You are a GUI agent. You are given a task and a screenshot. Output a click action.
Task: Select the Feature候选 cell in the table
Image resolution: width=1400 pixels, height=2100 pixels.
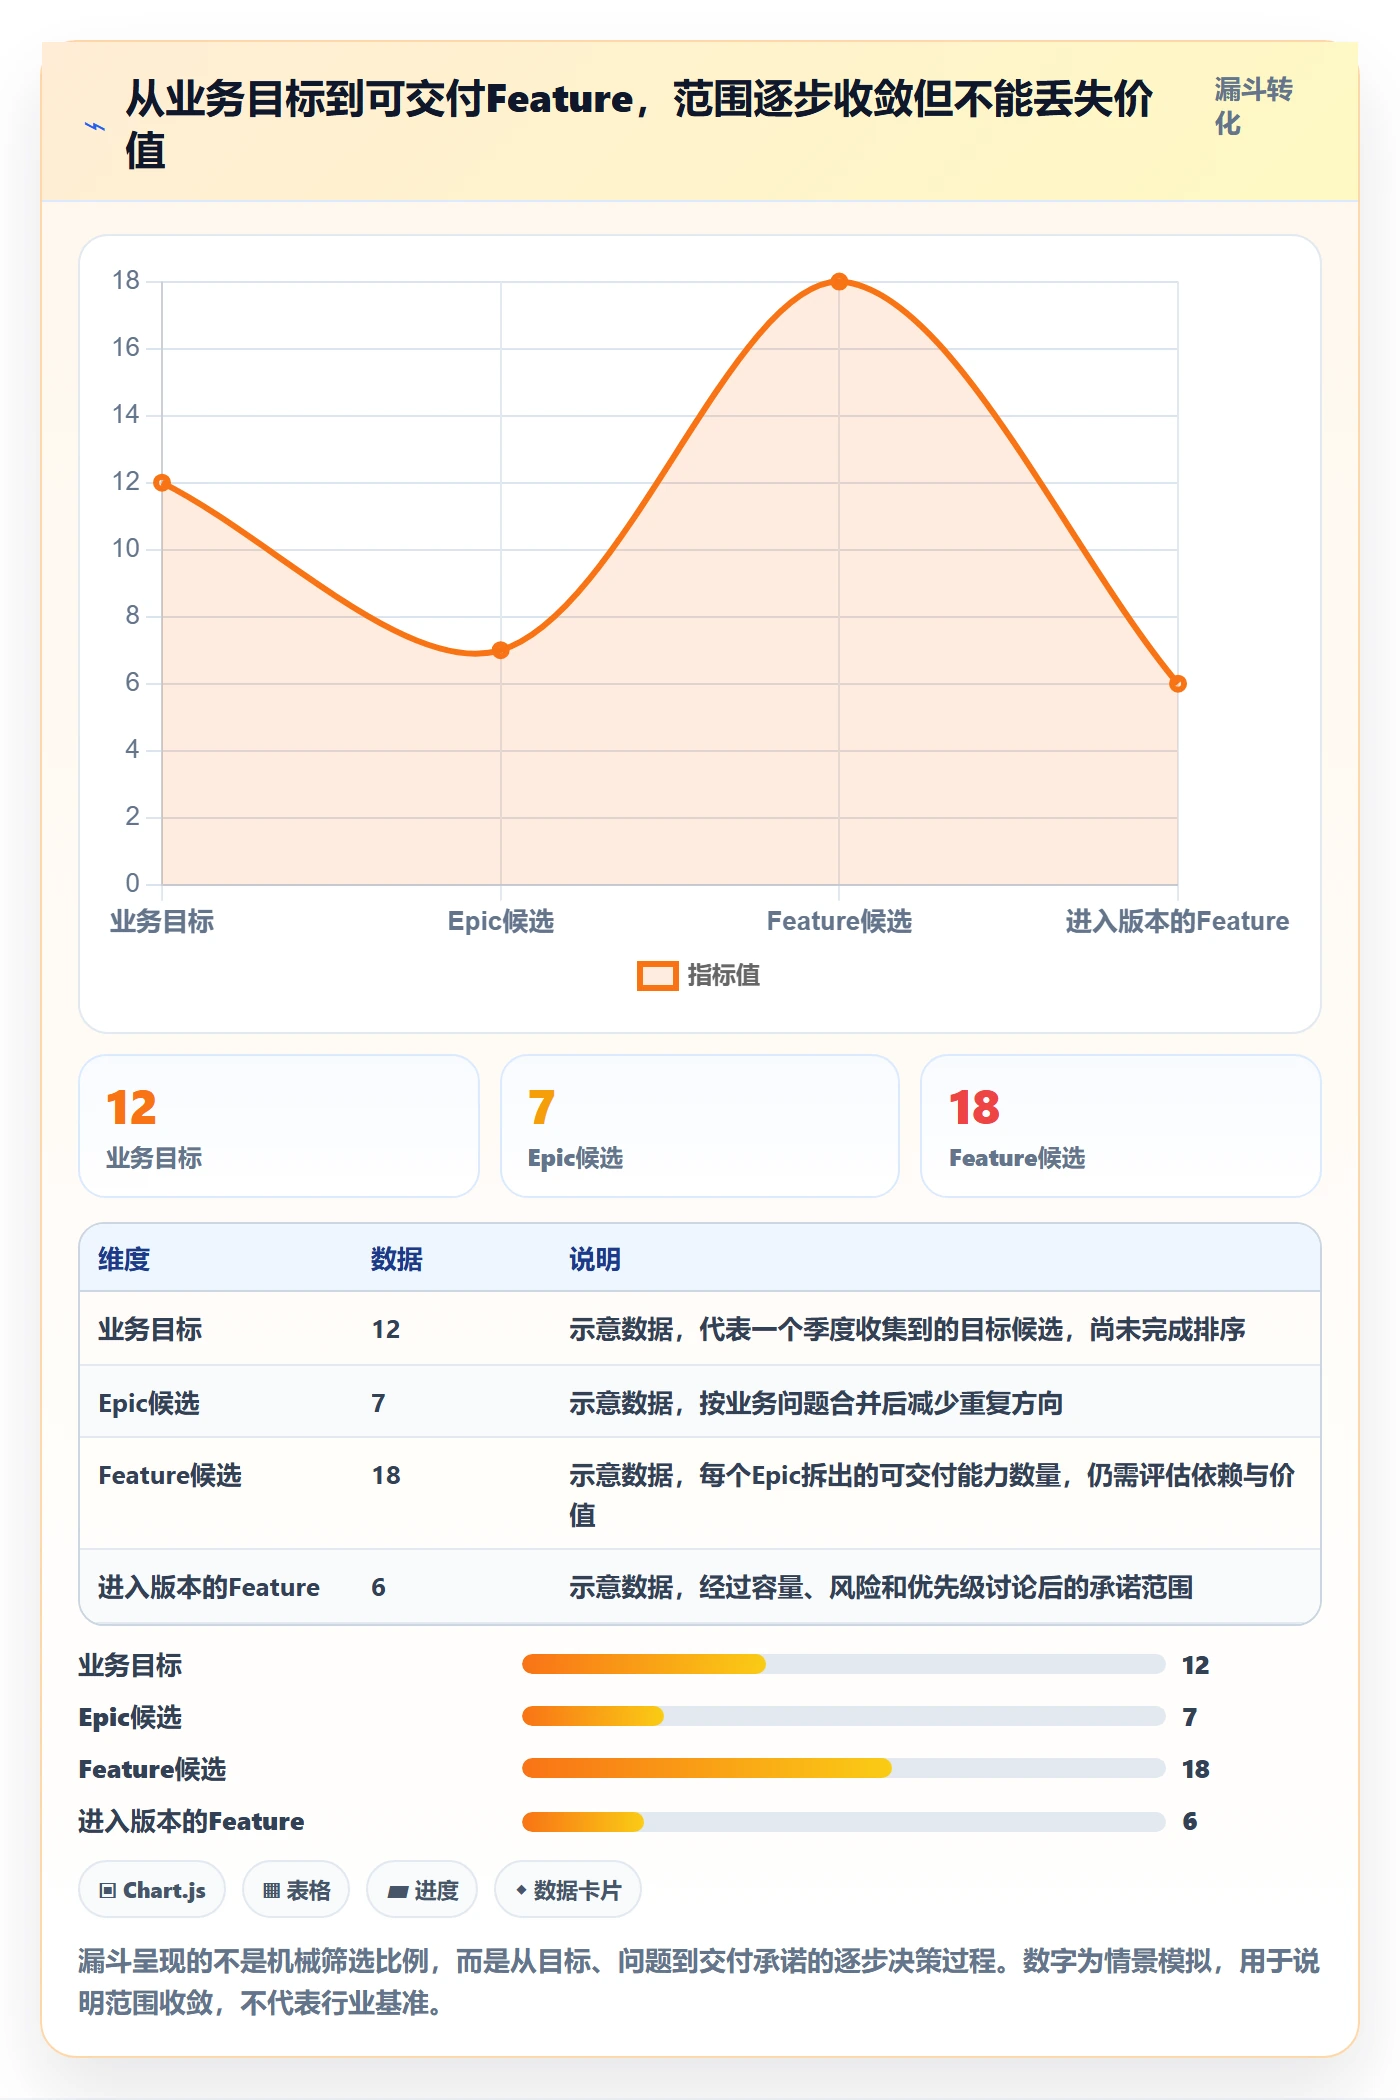[x=170, y=1475]
